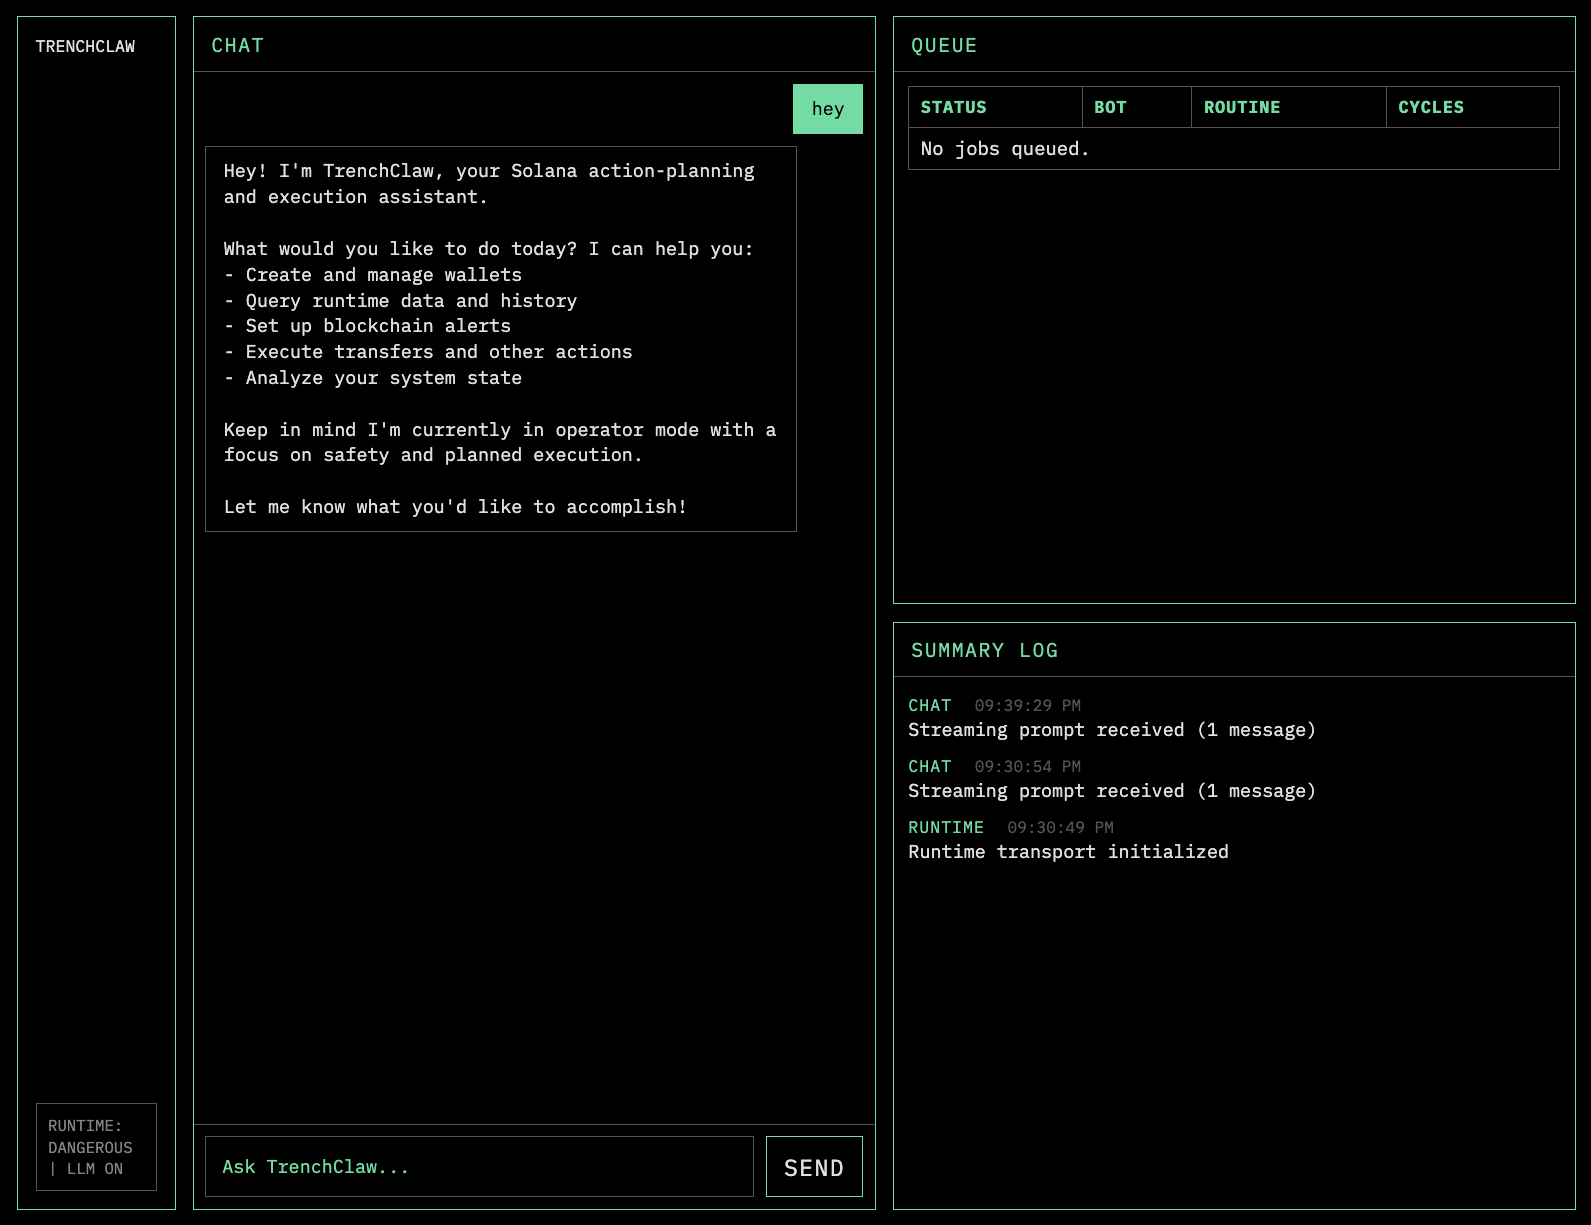Click the RUNTIME log label at 09:30:49 PM
Screen dimensions: 1591x1225
click(946, 827)
